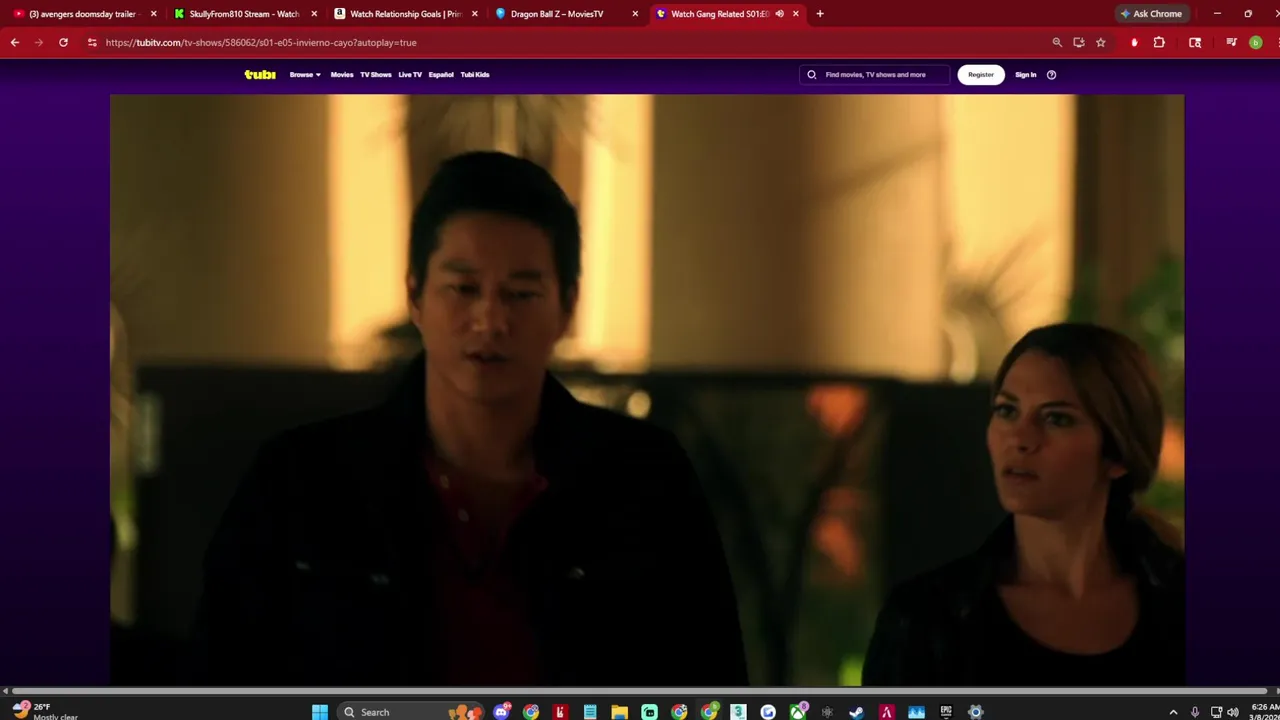The width and height of the screenshot is (1280, 720).
Task: Open the zoom magnifier icon in address bar
Action: click(x=1057, y=42)
